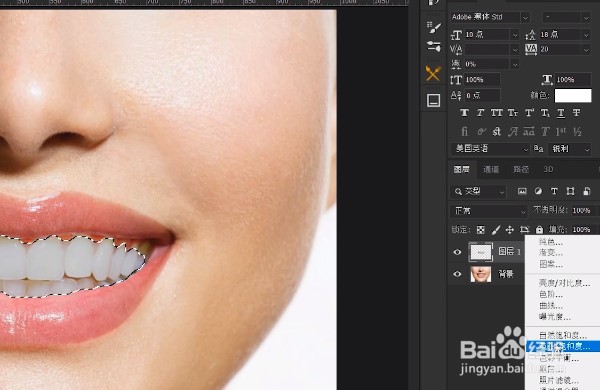600x390 pixels.
Task: Click the ordinals 1st icon
Action: 561,131
